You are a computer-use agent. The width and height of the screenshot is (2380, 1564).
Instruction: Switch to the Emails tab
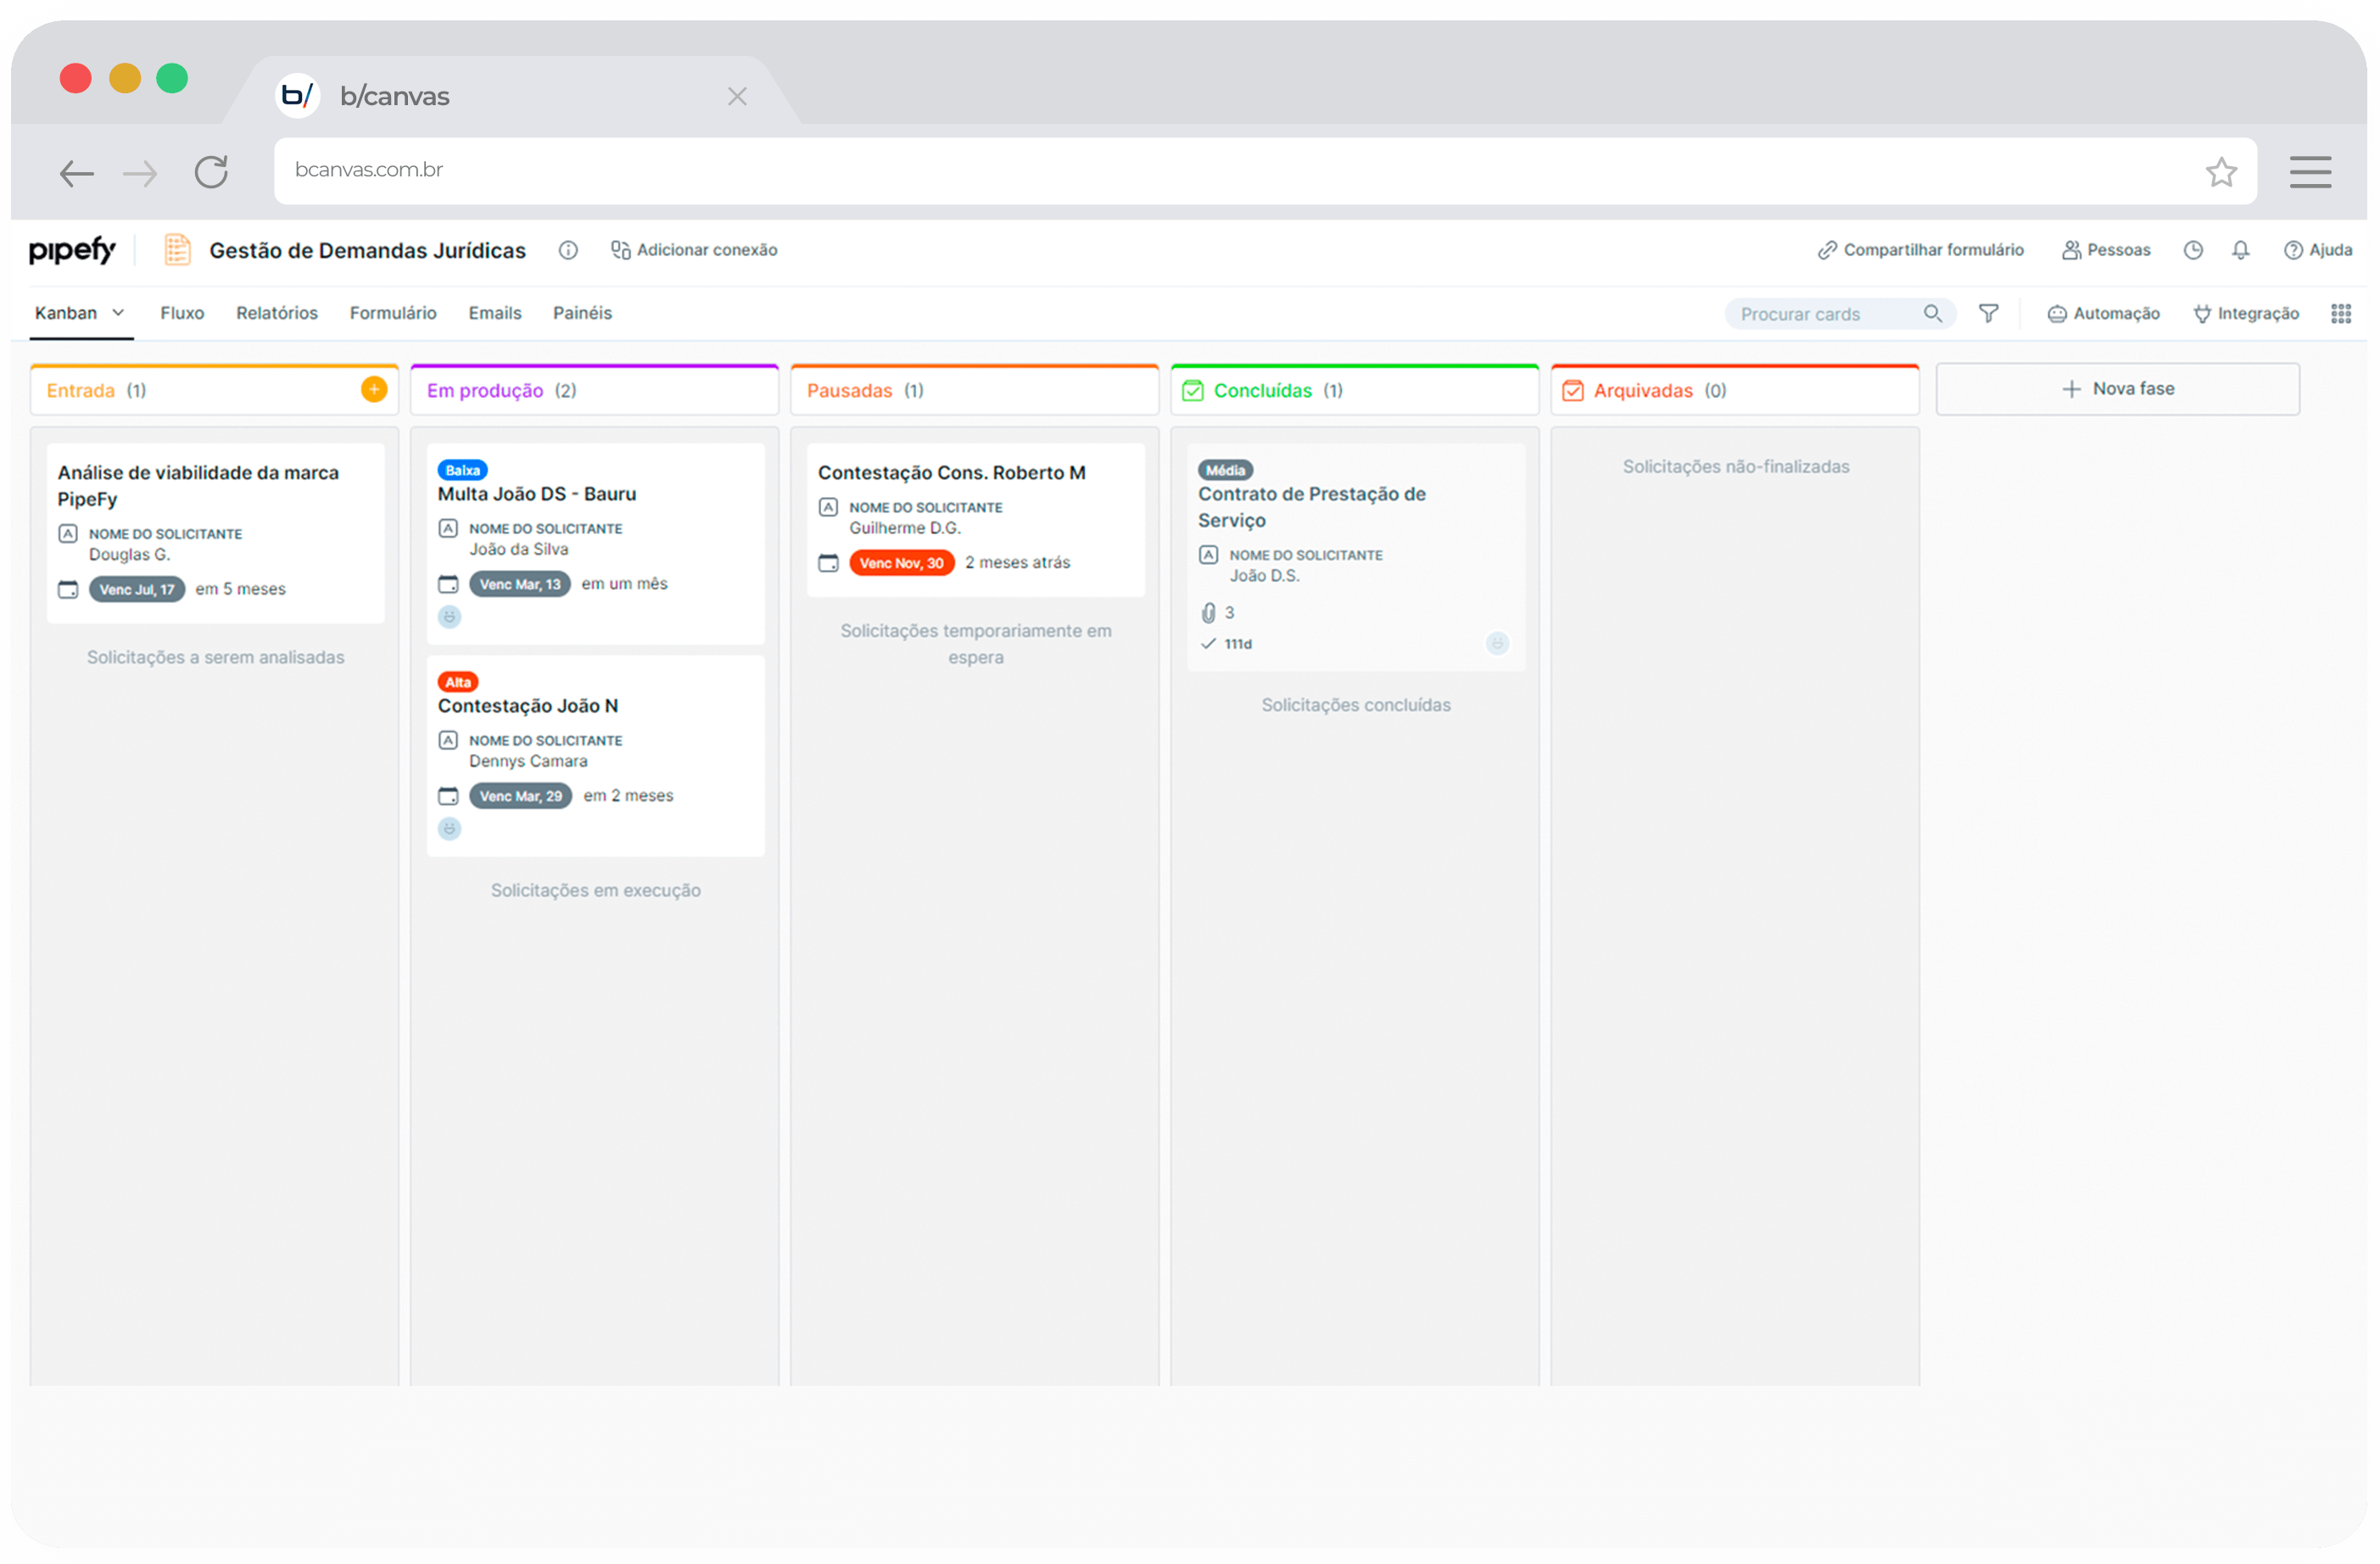(495, 313)
